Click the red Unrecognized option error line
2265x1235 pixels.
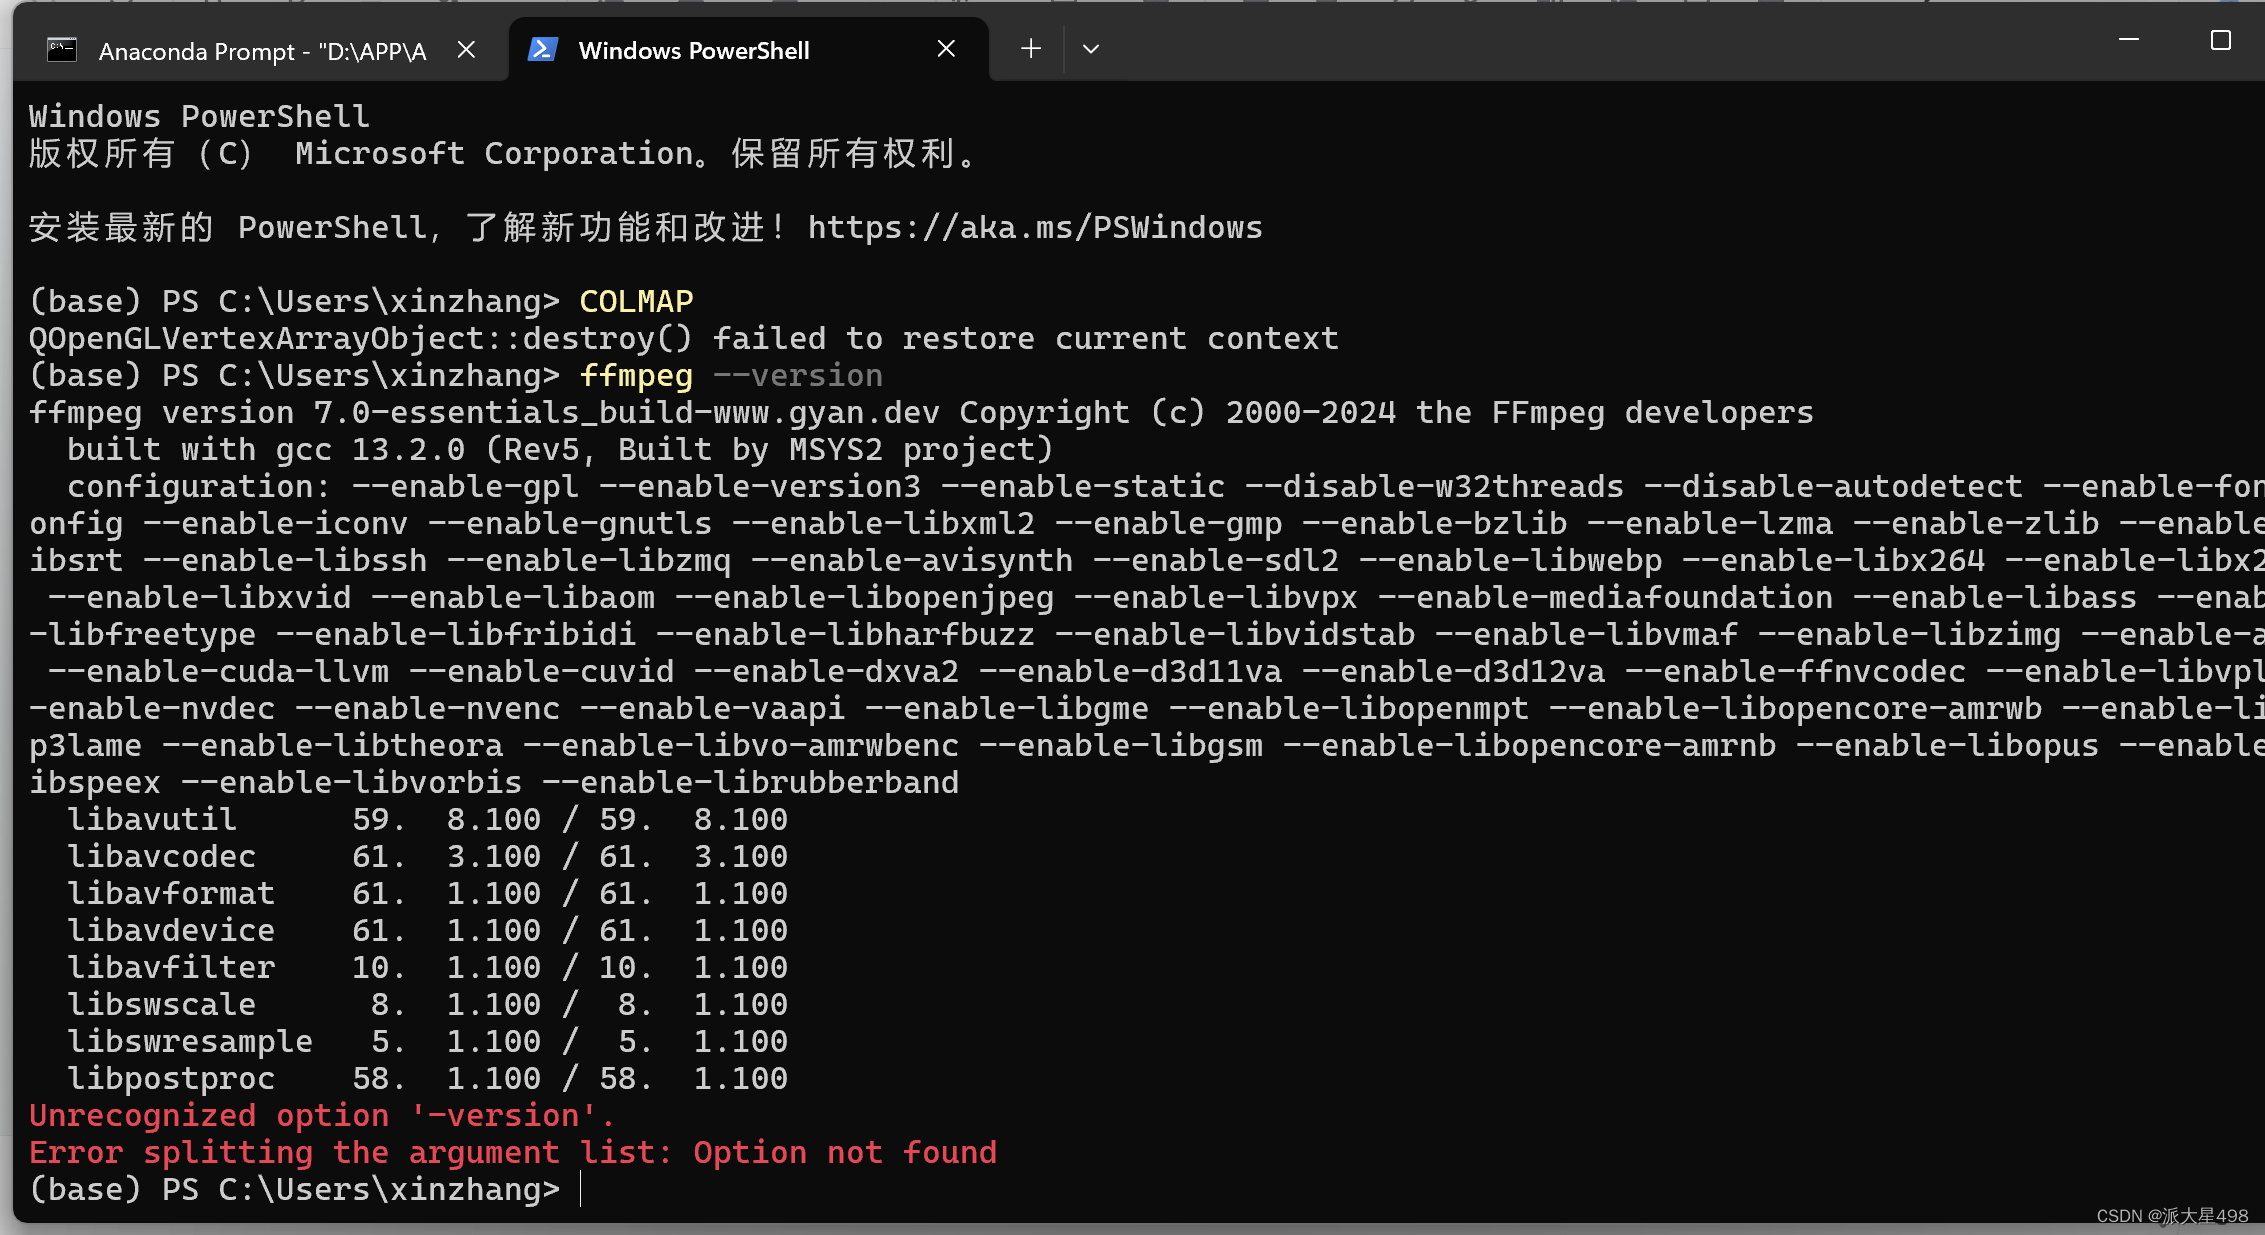pos(322,1116)
